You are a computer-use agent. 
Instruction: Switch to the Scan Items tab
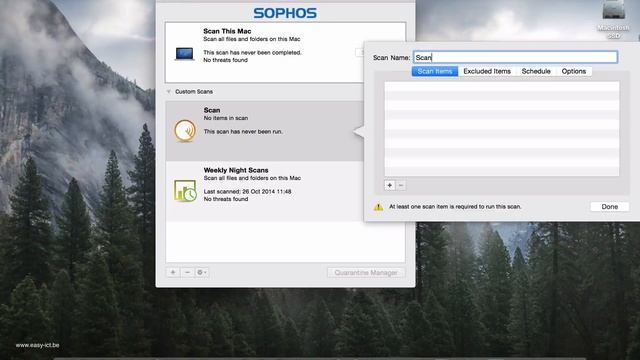click(435, 71)
